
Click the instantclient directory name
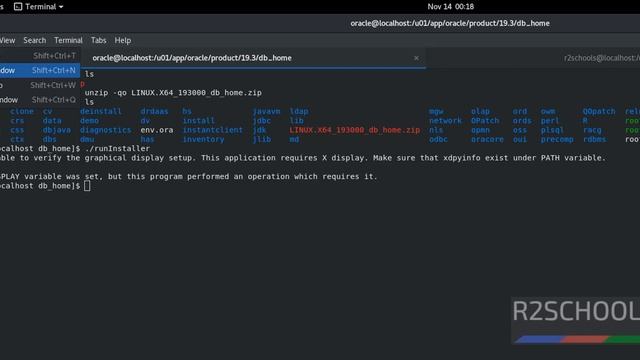click(212, 130)
